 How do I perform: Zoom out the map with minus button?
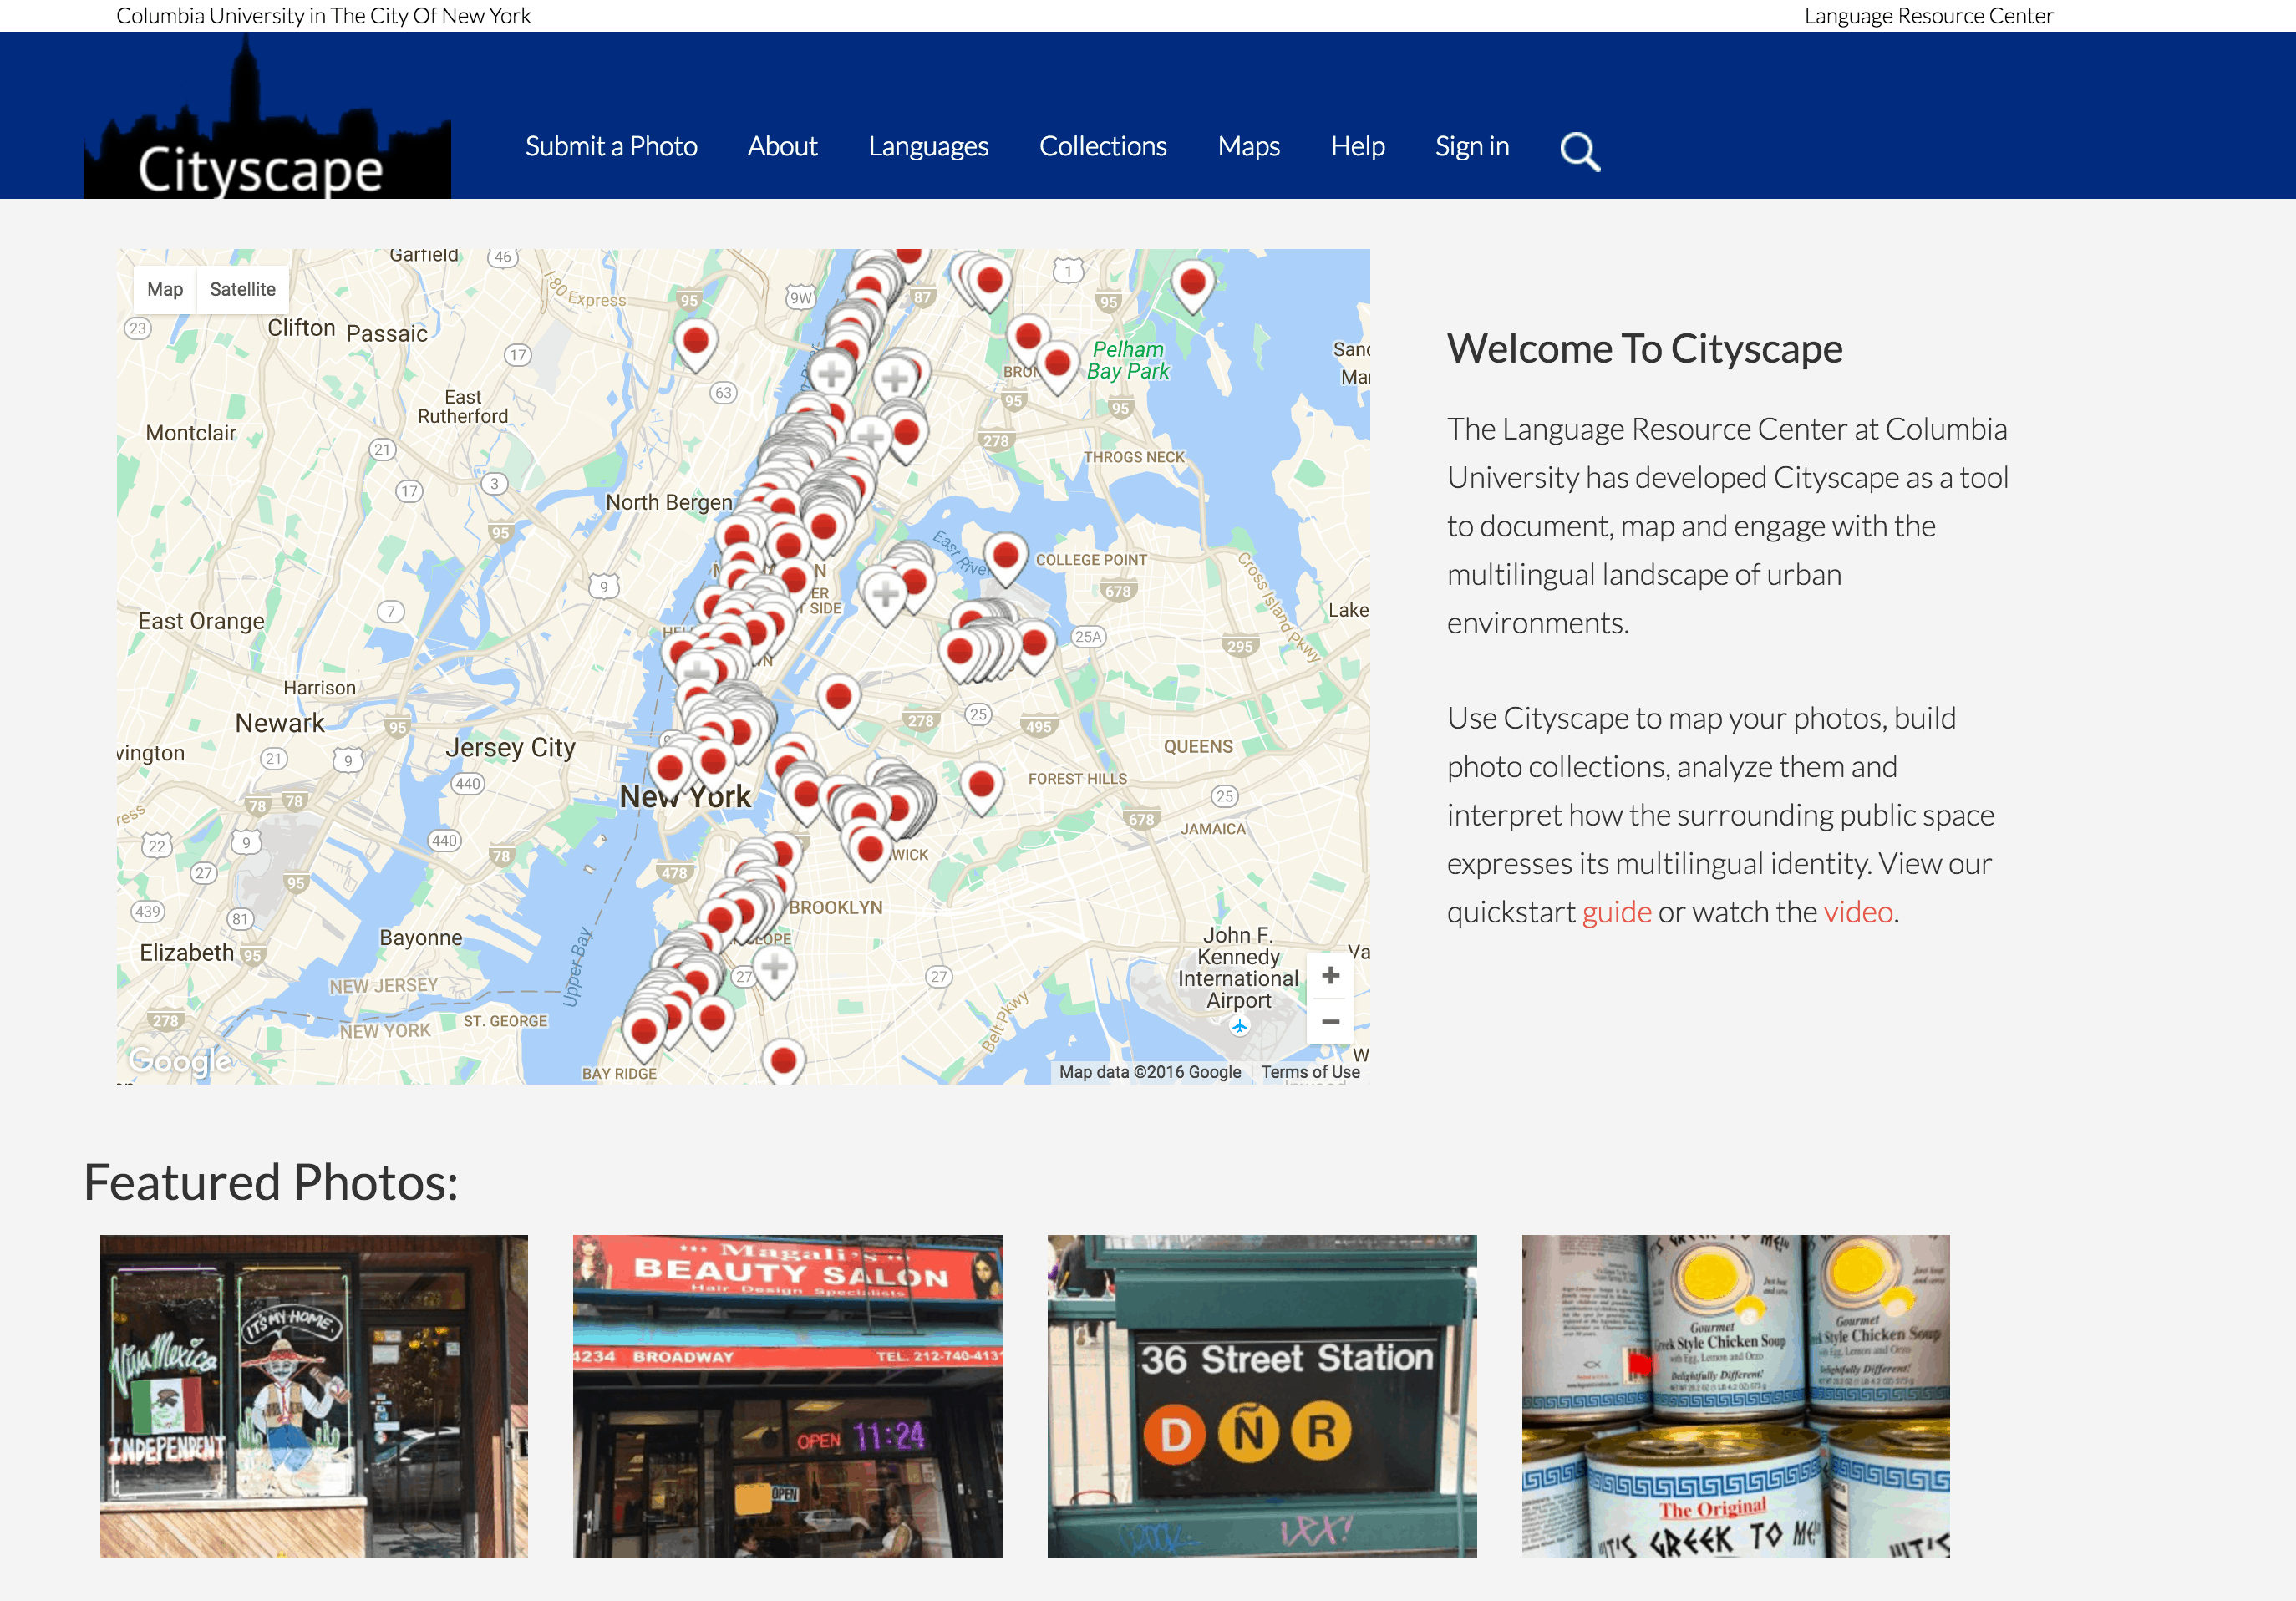tap(1330, 1022)
